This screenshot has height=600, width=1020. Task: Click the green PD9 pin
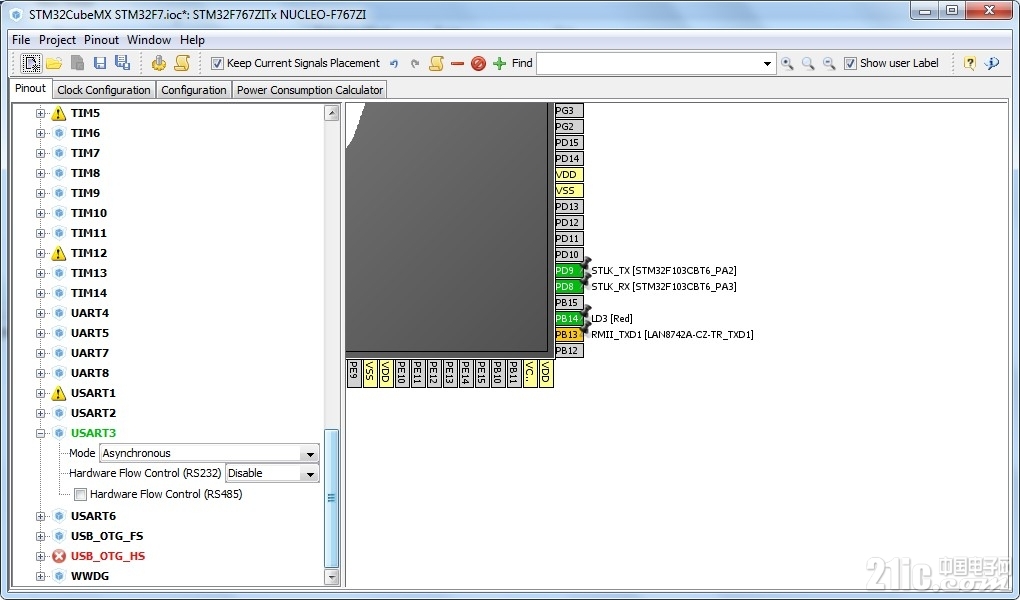[x=567, y=271]
